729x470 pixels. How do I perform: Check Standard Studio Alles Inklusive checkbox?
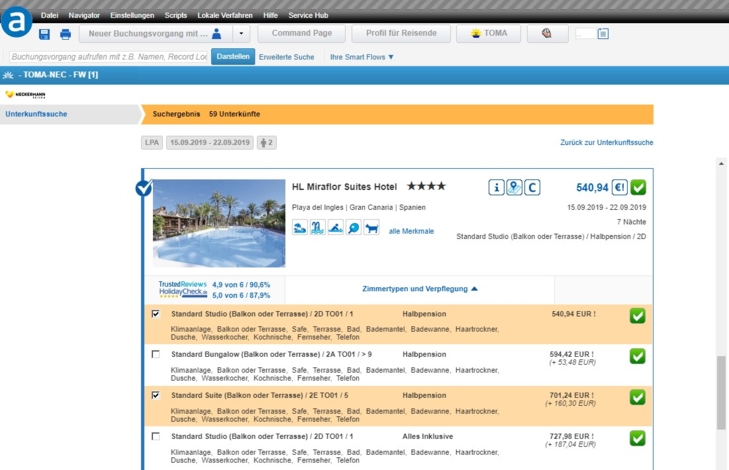156,436
